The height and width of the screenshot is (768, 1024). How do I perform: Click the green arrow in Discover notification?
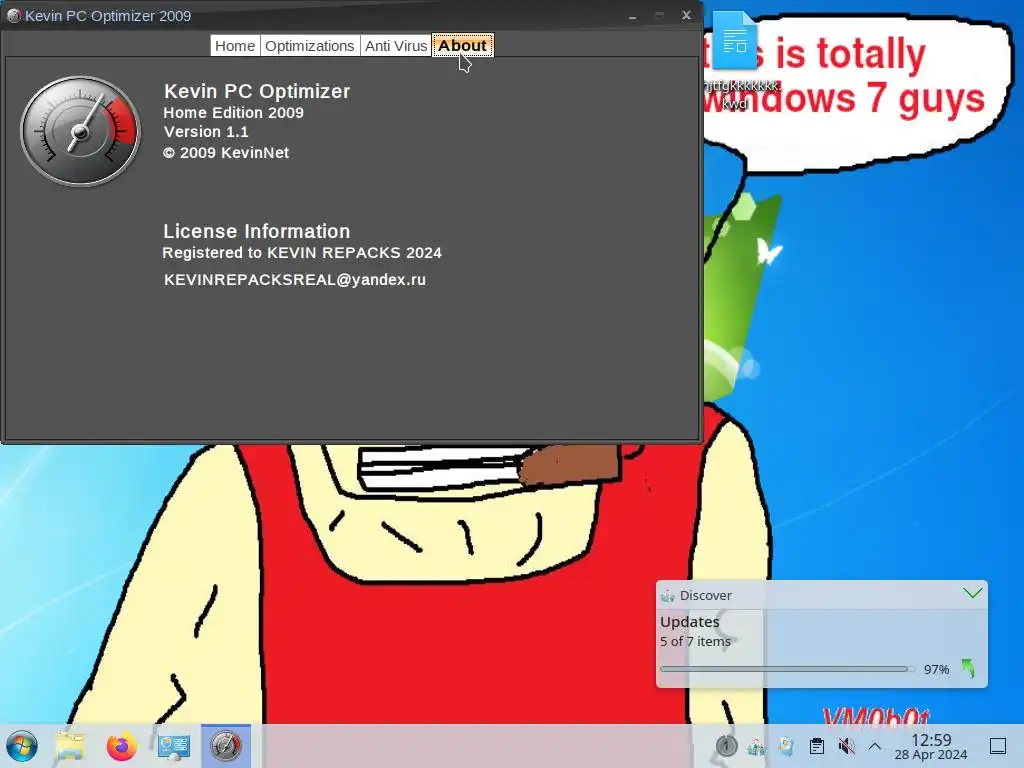(x=968, y=668)
